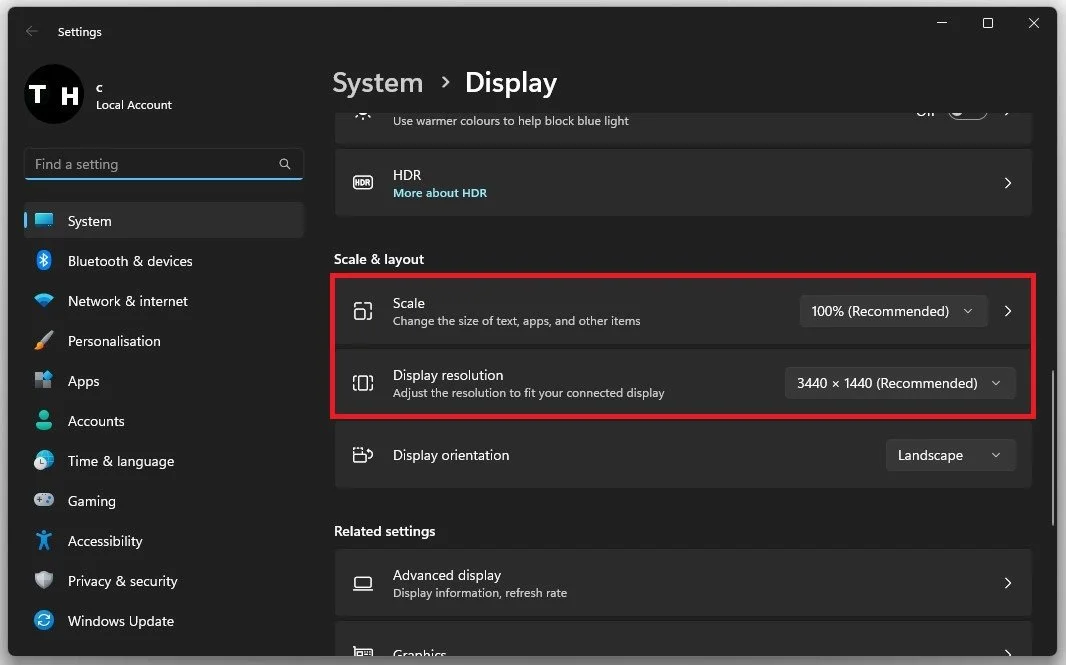Click the Advanced display laptop icon
The width and height of the screenshot is (1066, 665).
coord(363,583)
